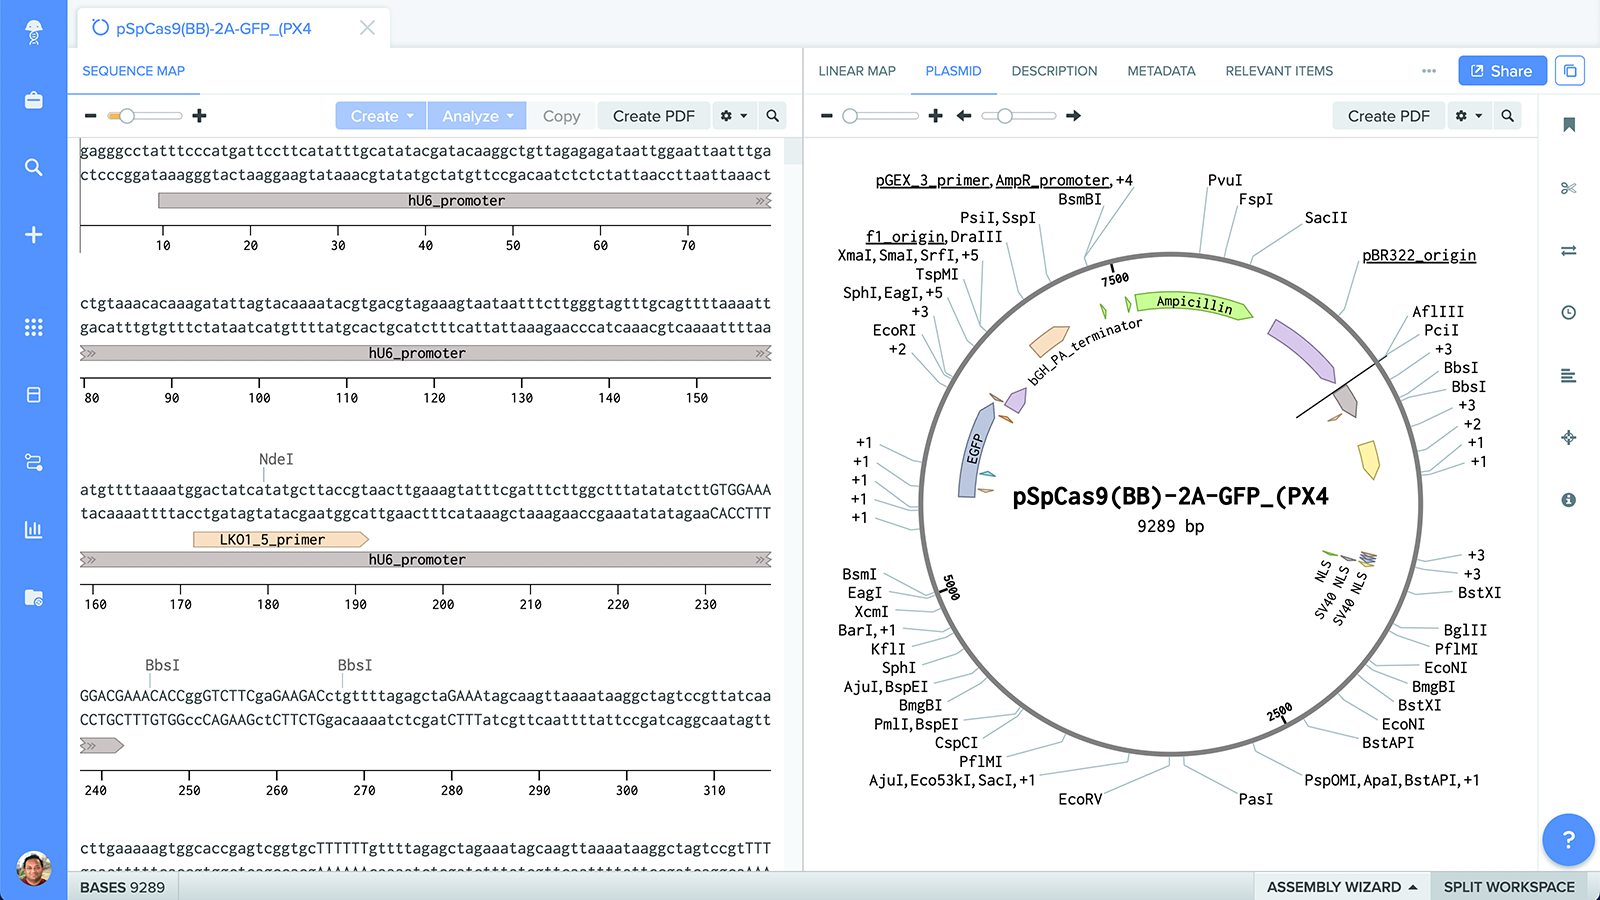Click the info icon in right sidebar
Screen dimensions: 1600x900
[x=1568, y=499]
